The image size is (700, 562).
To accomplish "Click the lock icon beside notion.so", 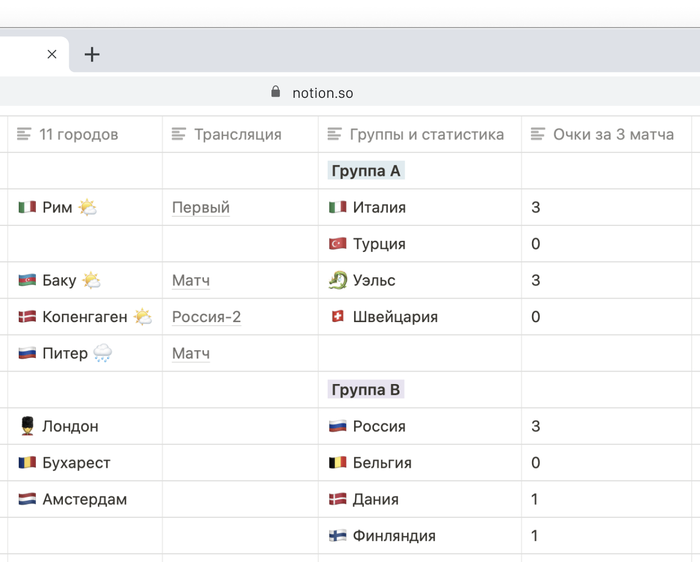I will click(276, 92).
